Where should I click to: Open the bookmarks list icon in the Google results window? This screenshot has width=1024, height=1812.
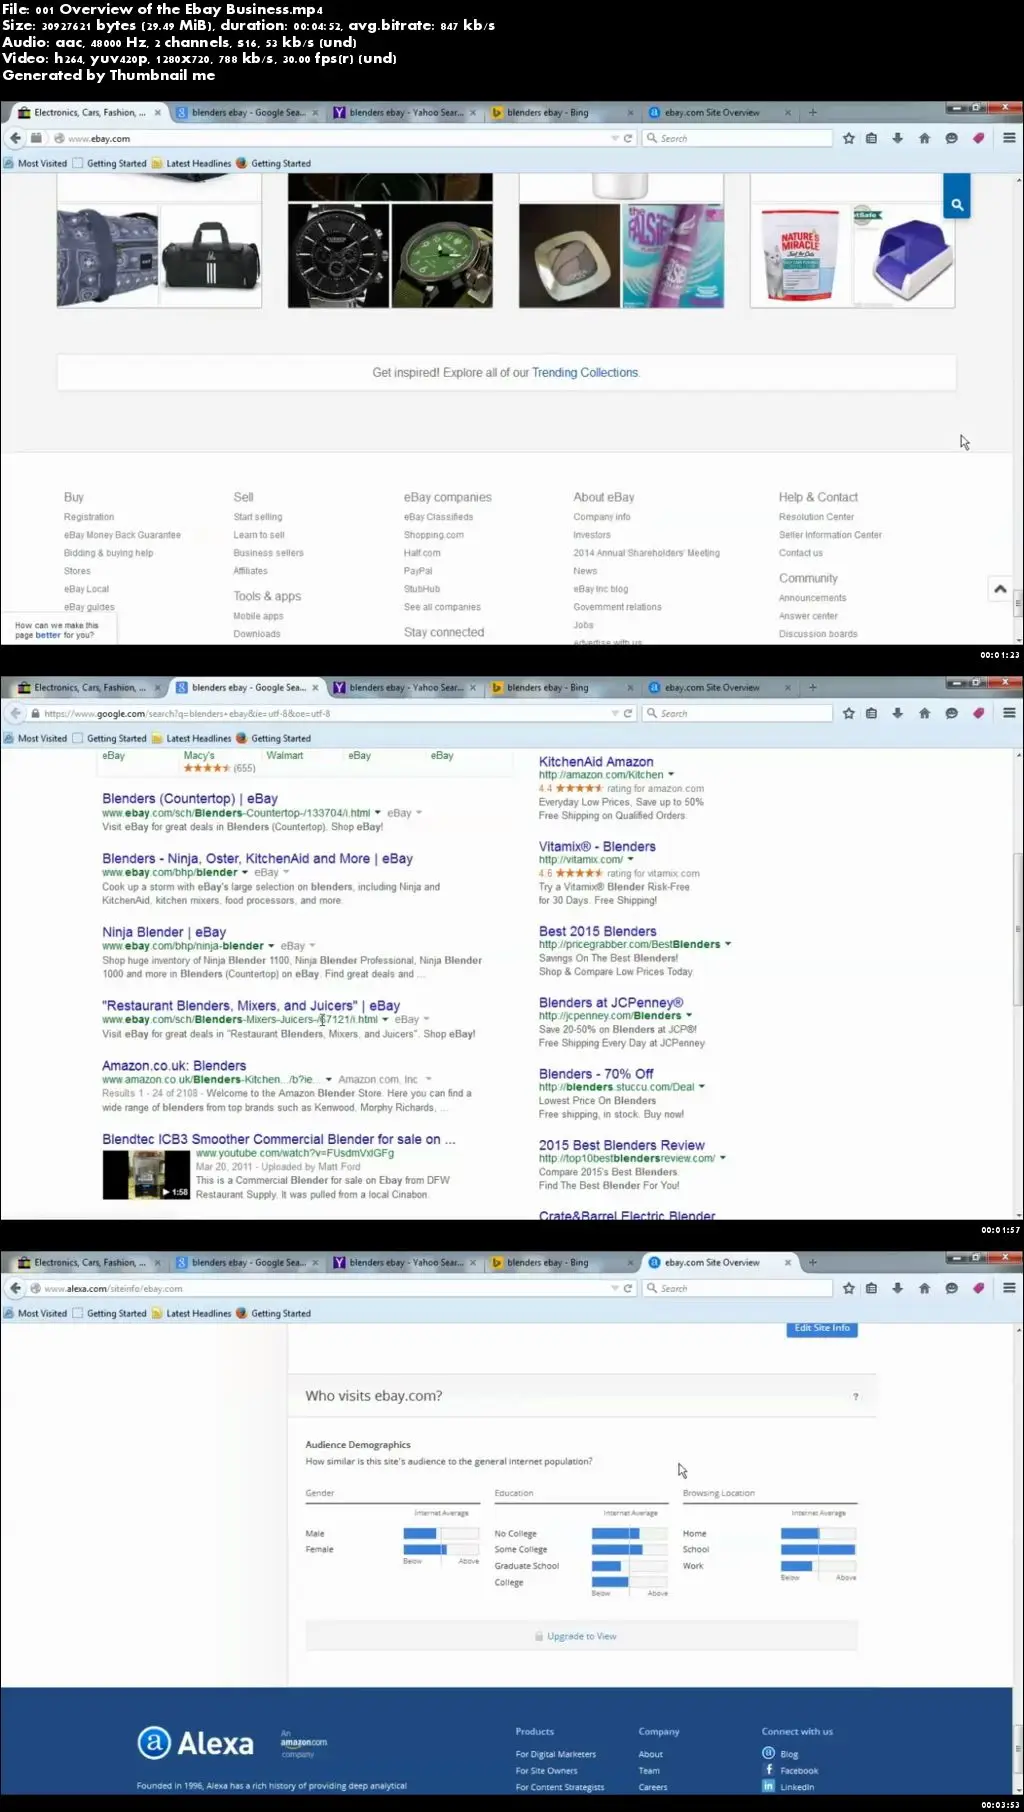872,713
